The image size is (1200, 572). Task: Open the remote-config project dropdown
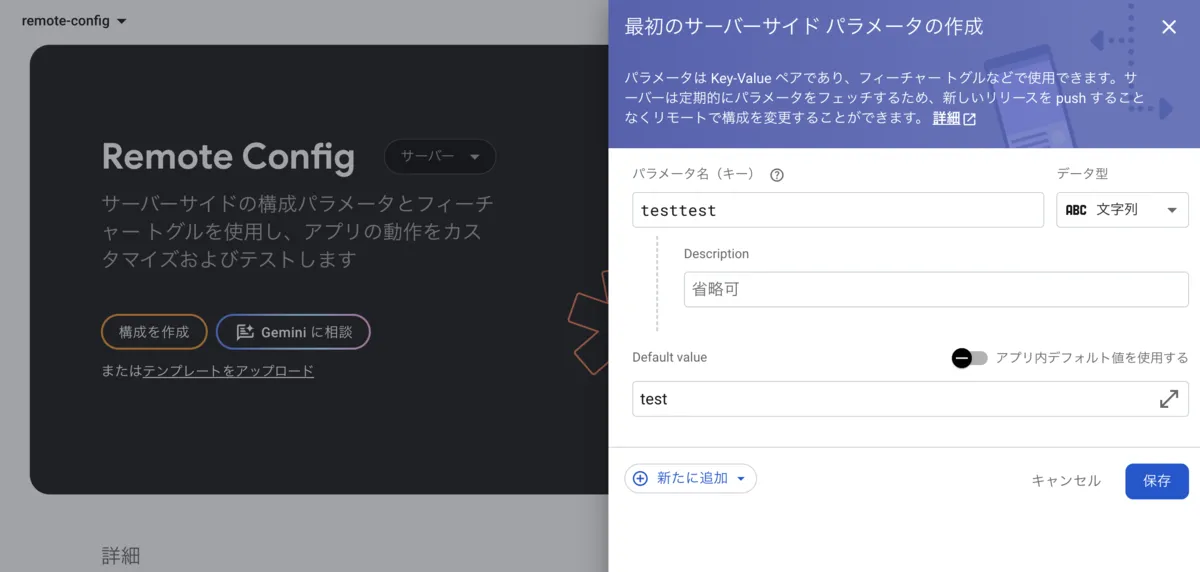coord(74,21)
